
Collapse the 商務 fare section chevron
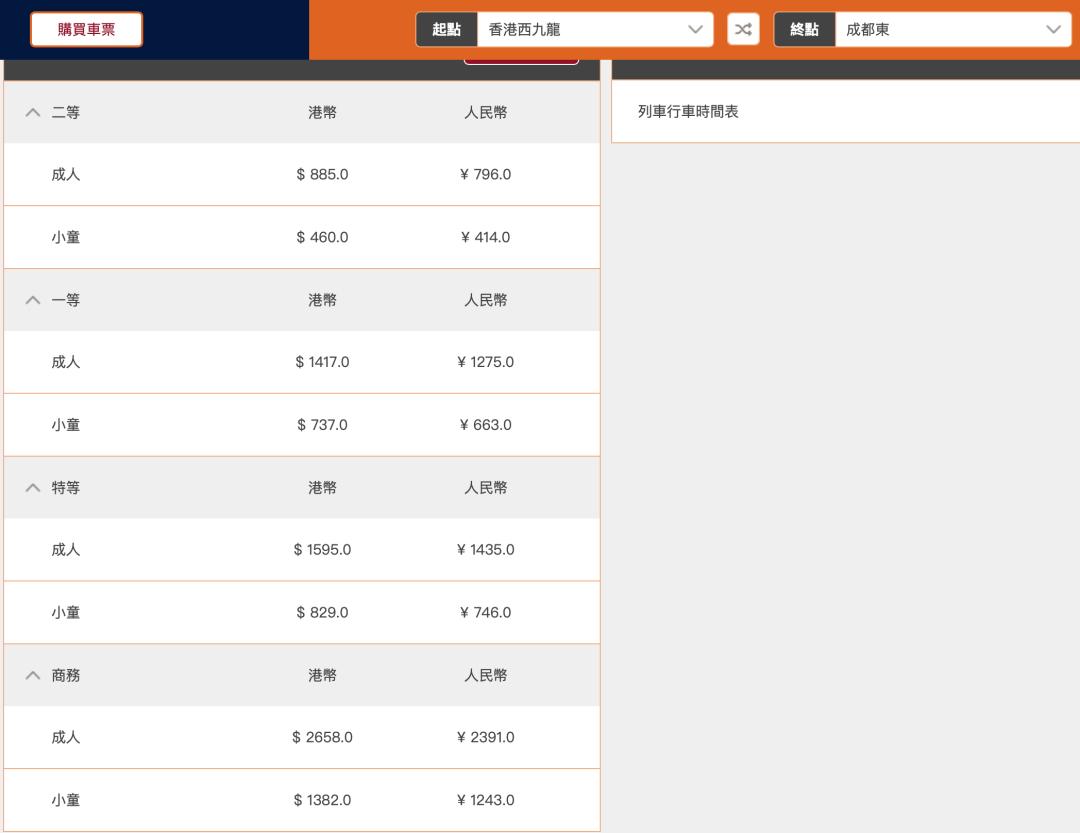tap(33, 676)
